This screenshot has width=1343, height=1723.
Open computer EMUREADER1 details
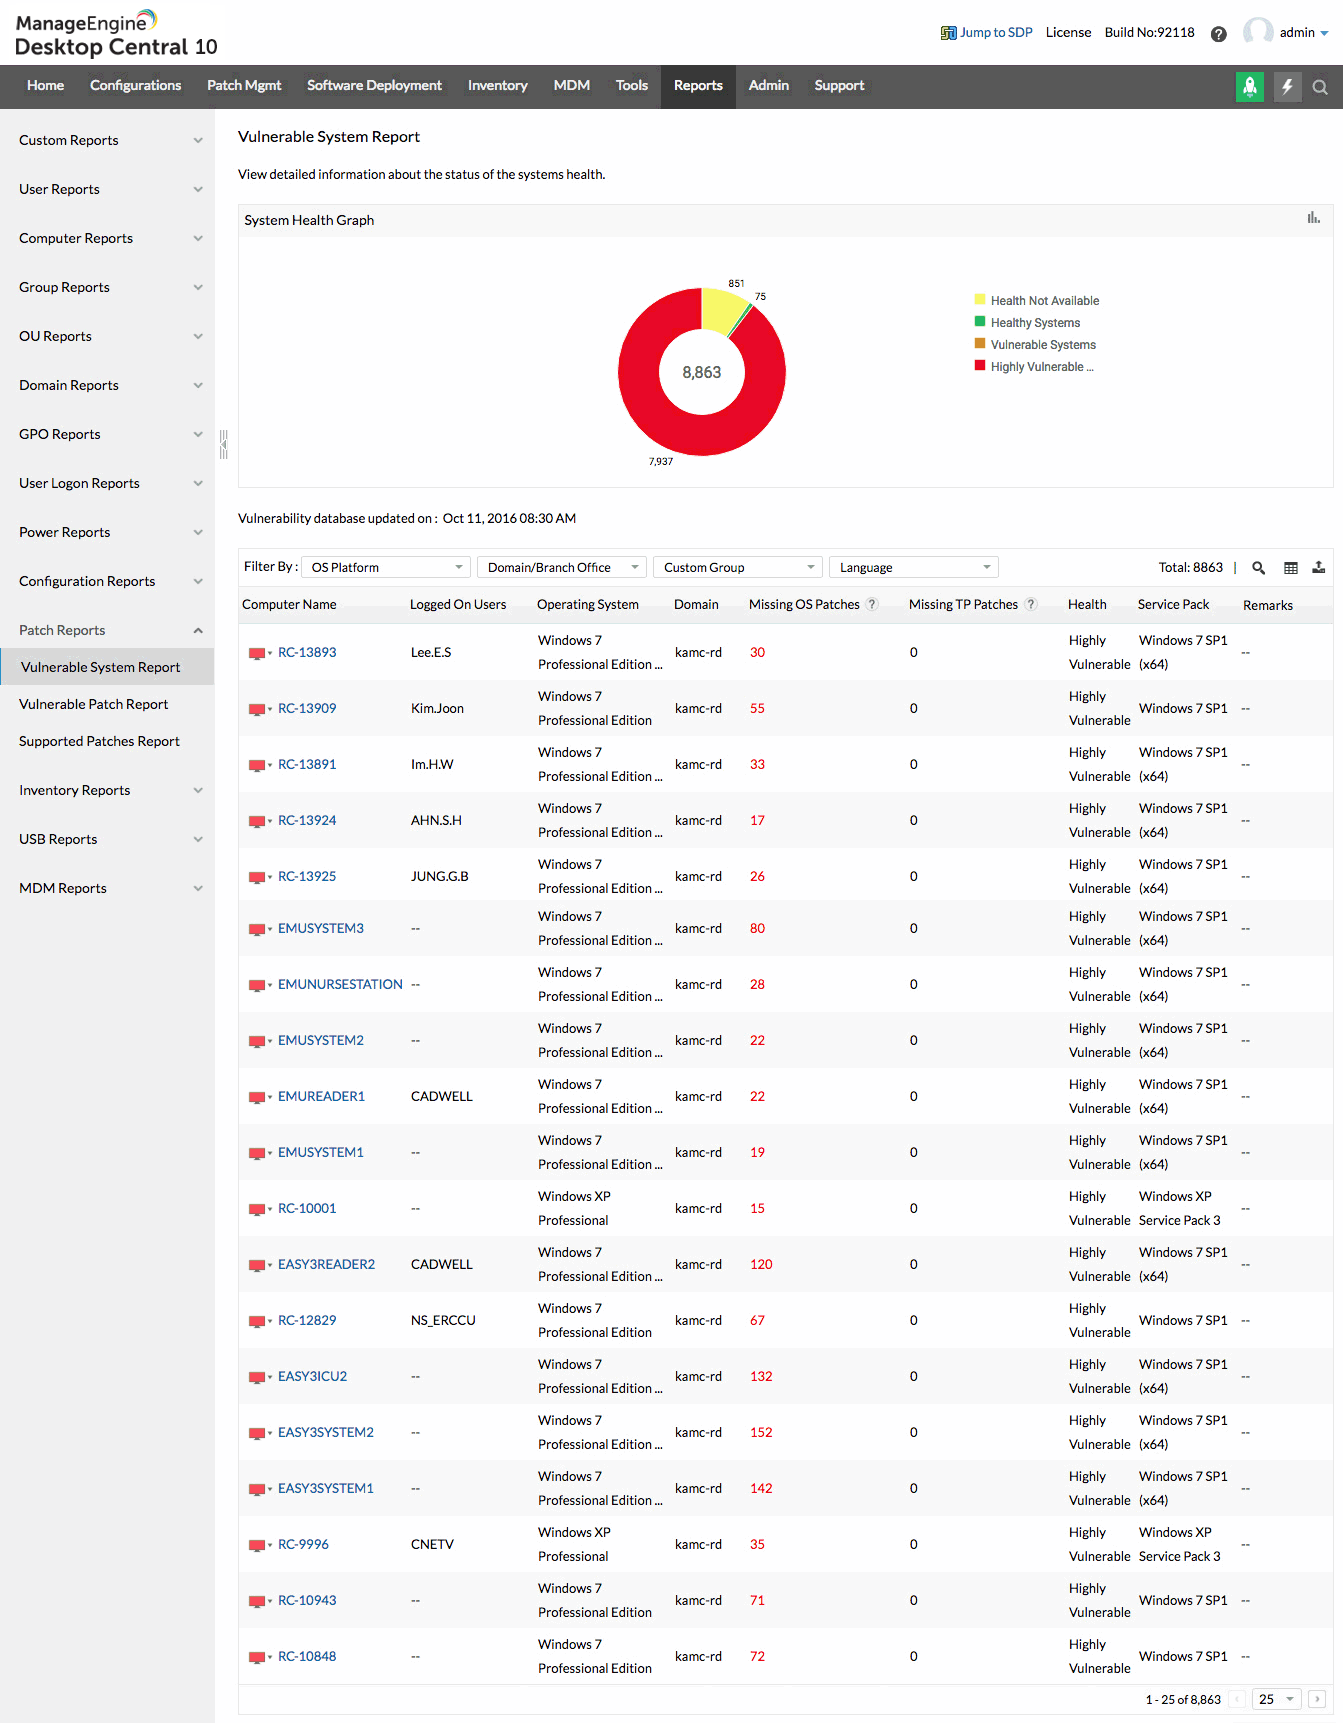click(x=321, y=1096)
